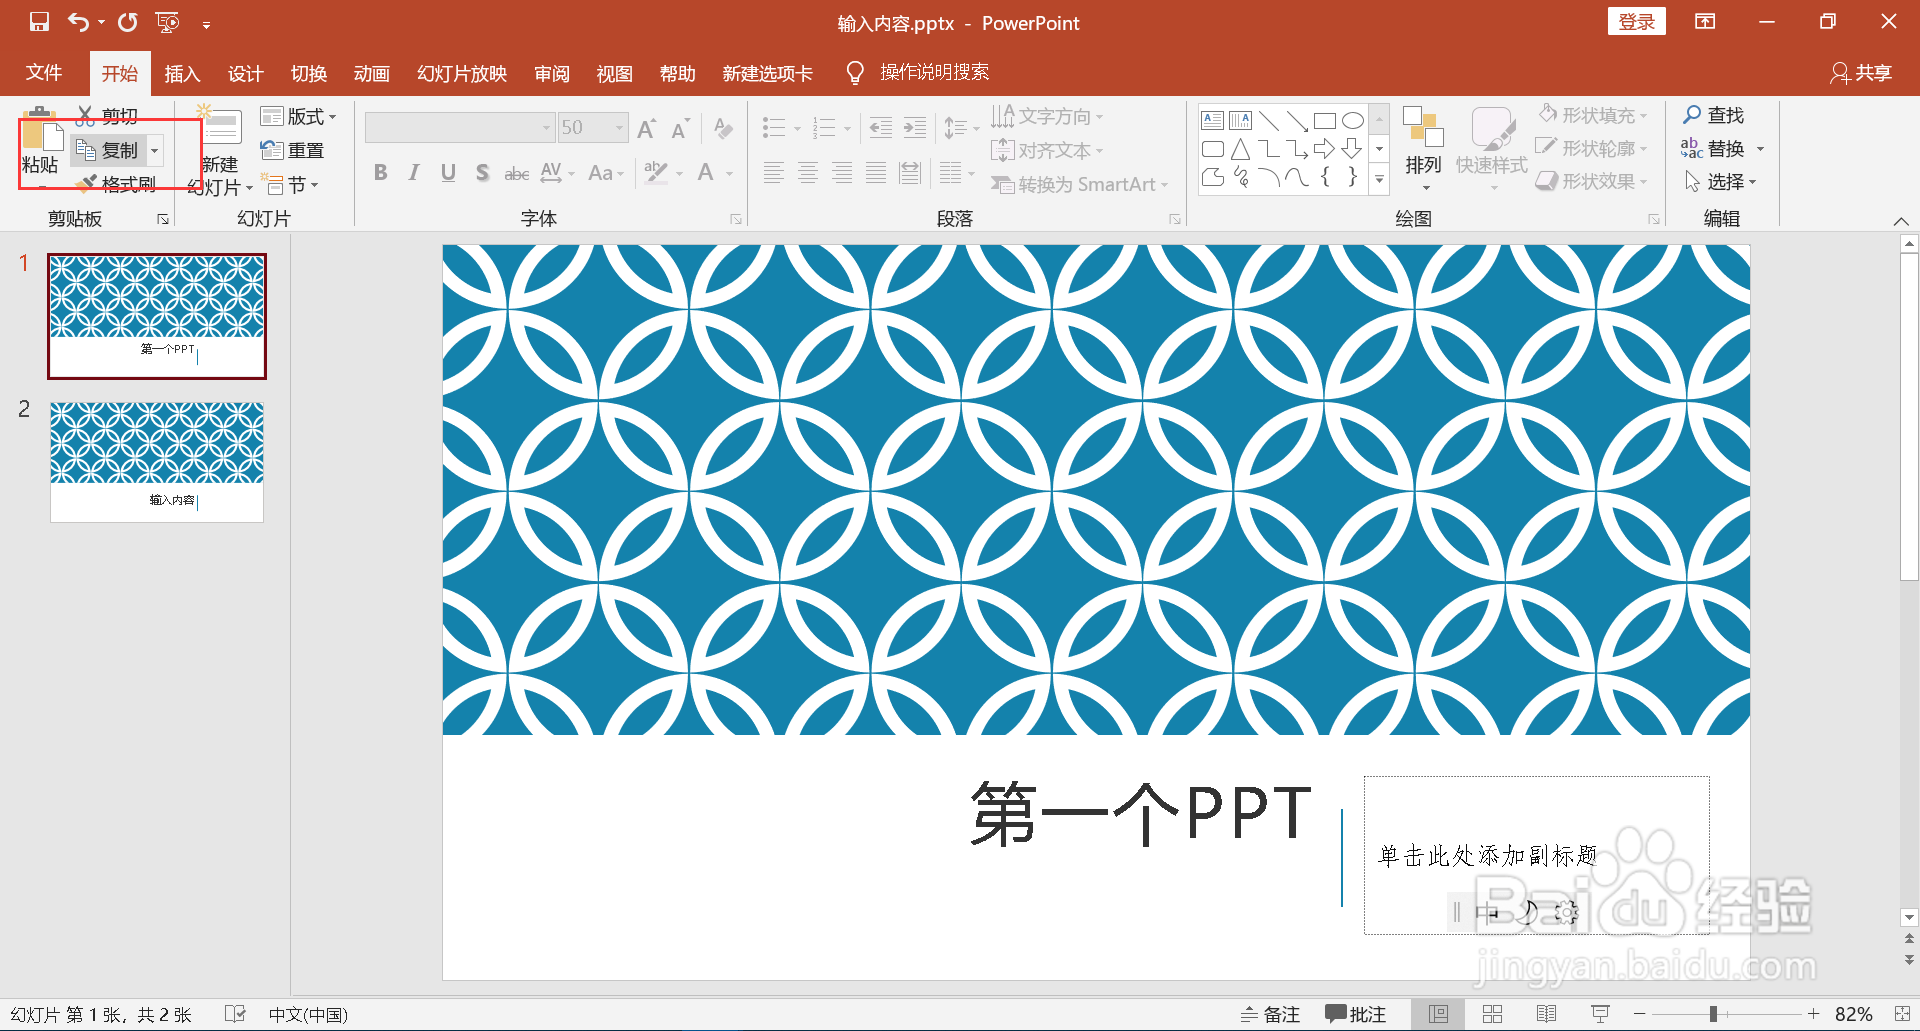Select the Down Arrow block shape
This screenshot has width=1920, height=1031.
(x=1353, y=149)
